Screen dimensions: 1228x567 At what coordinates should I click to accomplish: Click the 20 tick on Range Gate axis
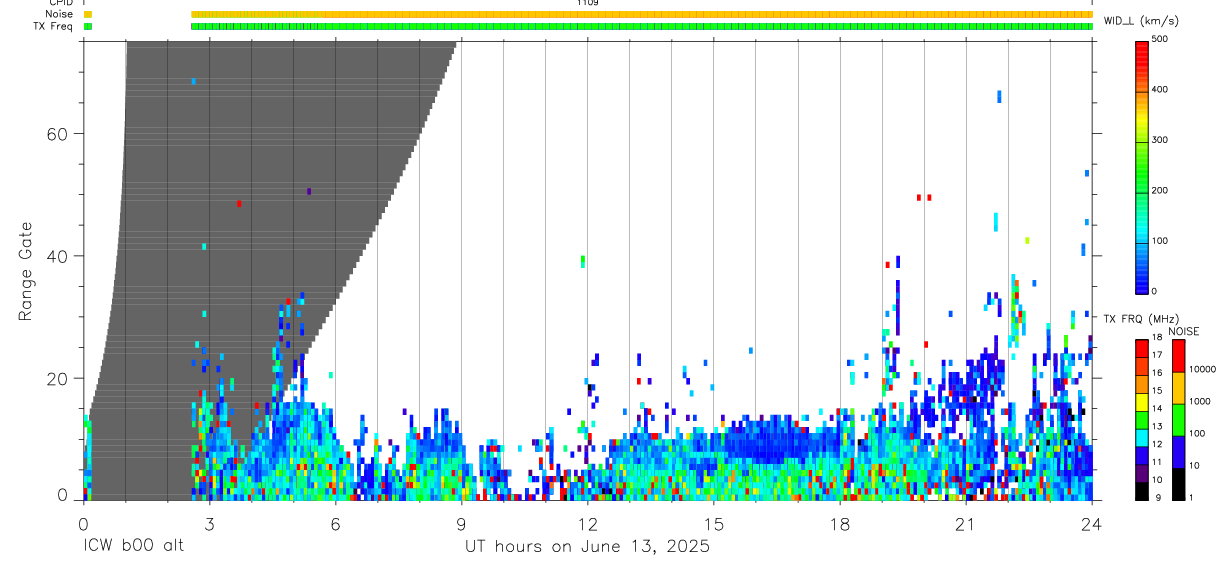[x=59, y=378]
